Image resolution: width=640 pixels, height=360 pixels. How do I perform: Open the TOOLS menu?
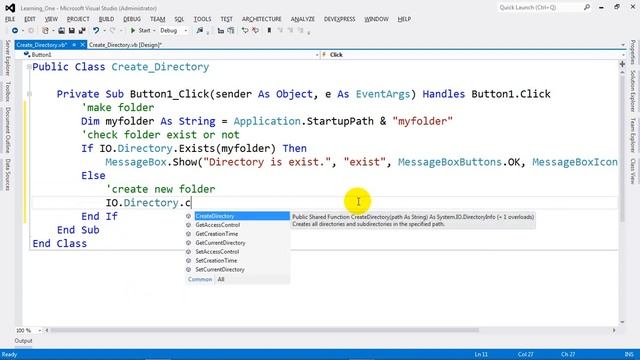point(202,19)
